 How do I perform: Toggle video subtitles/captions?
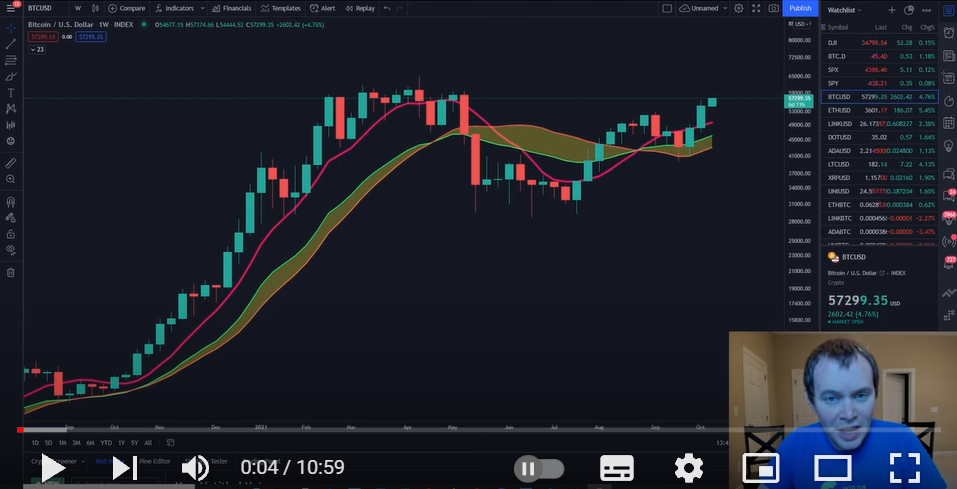tap(616, 468)
